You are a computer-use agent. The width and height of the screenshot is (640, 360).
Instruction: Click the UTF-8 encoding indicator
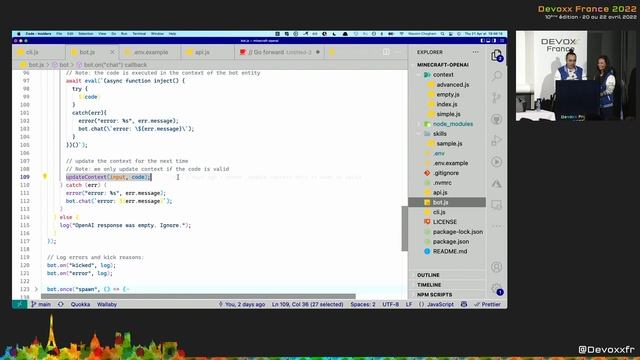391,304
